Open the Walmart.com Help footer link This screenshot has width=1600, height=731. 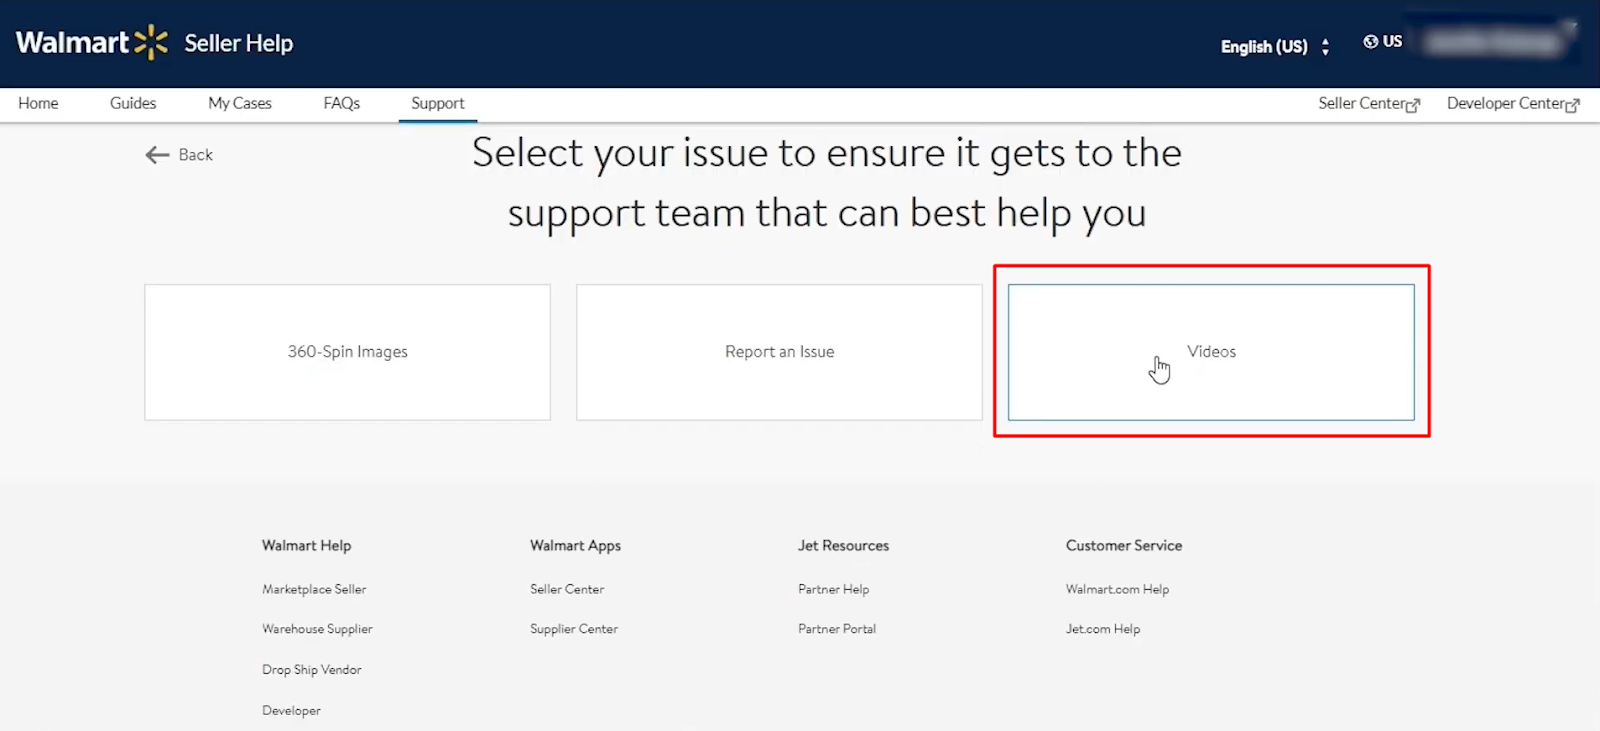(1117, 589)
